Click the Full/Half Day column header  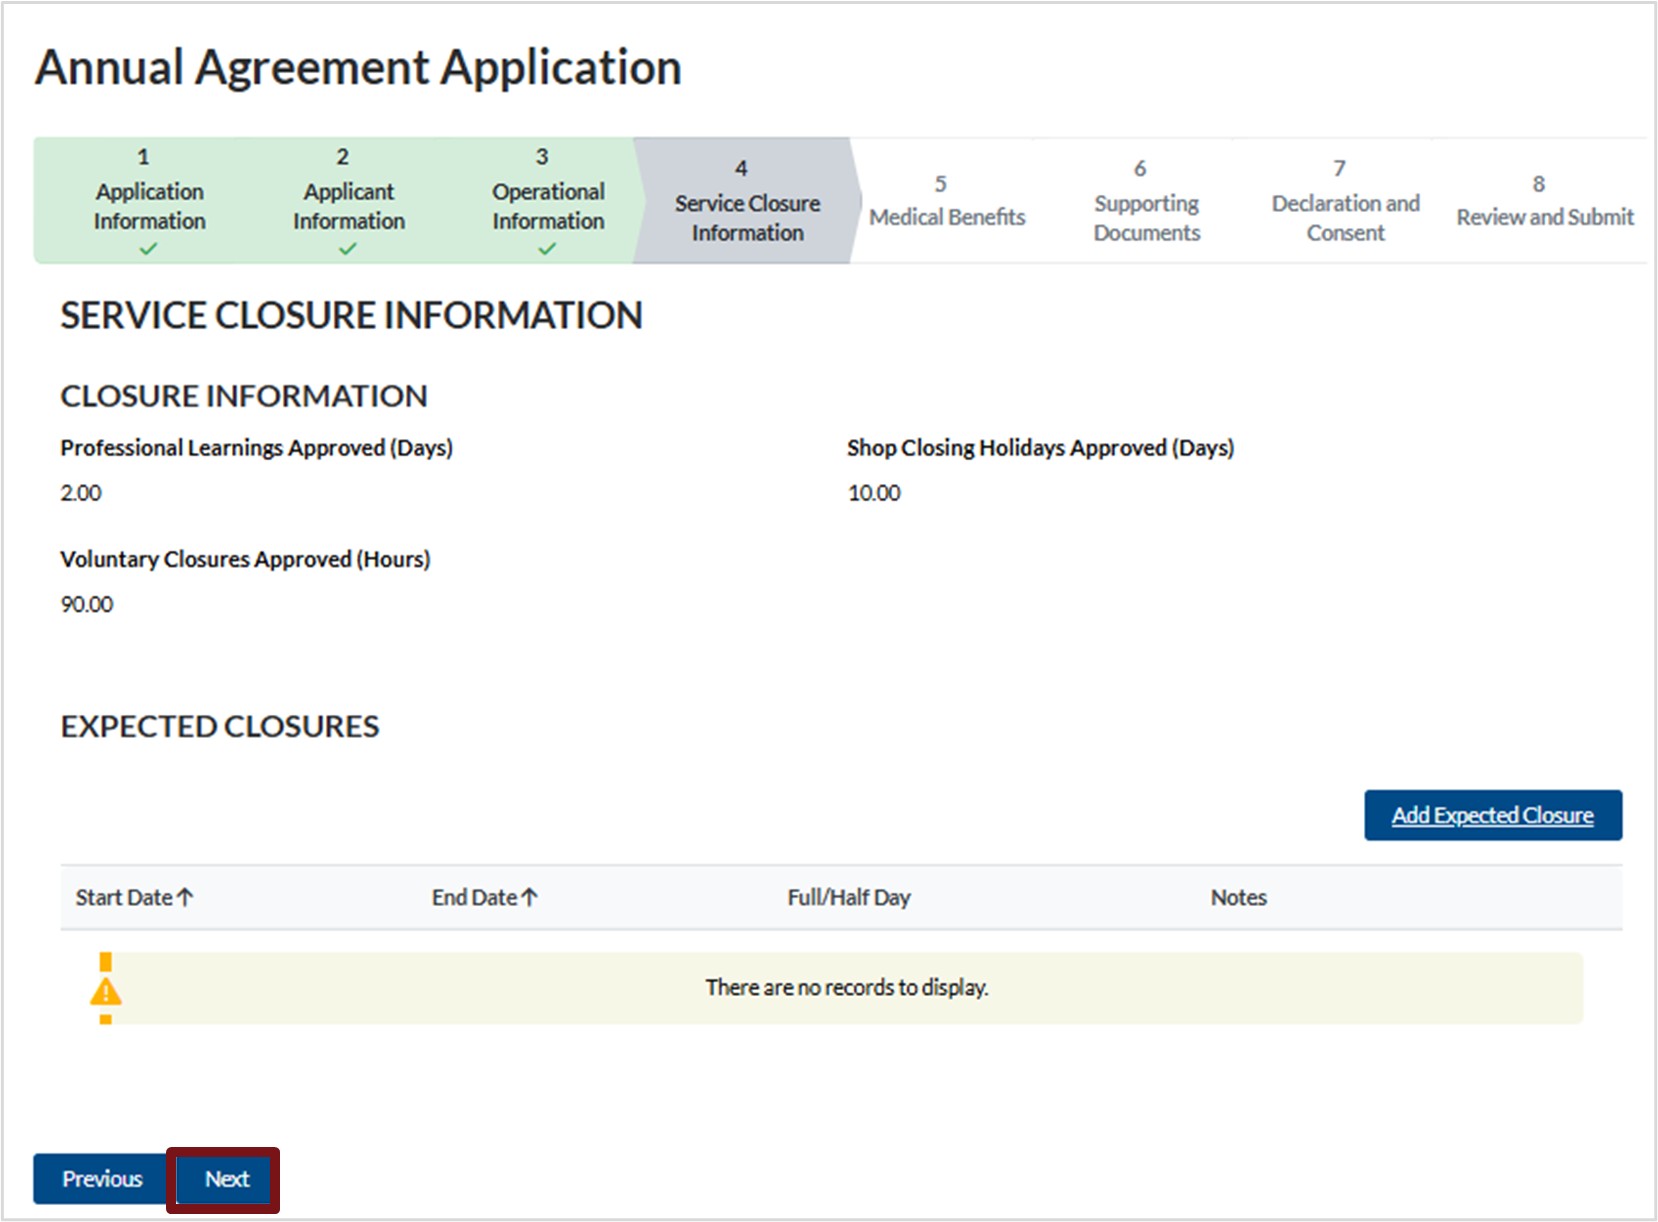pyautogui.click(x=848, y=897)
